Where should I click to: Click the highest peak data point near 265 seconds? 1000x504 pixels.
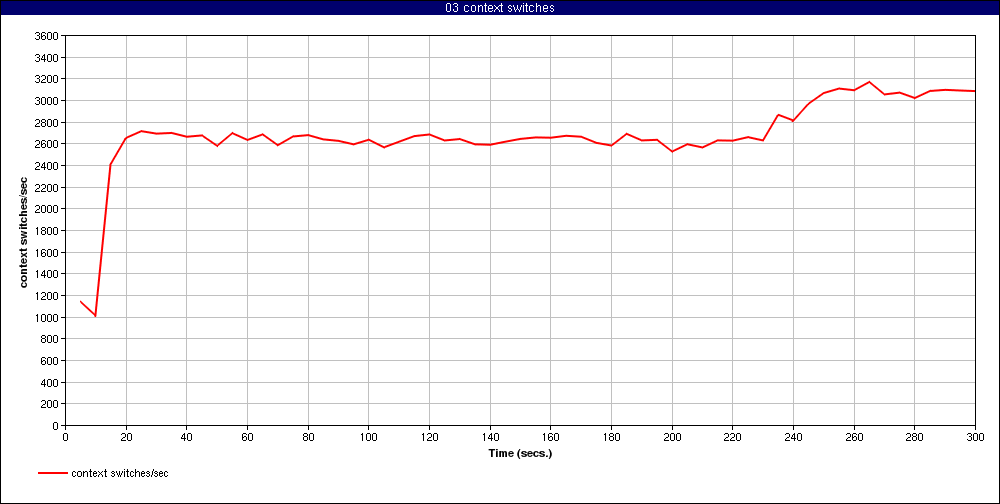[869, 82]
